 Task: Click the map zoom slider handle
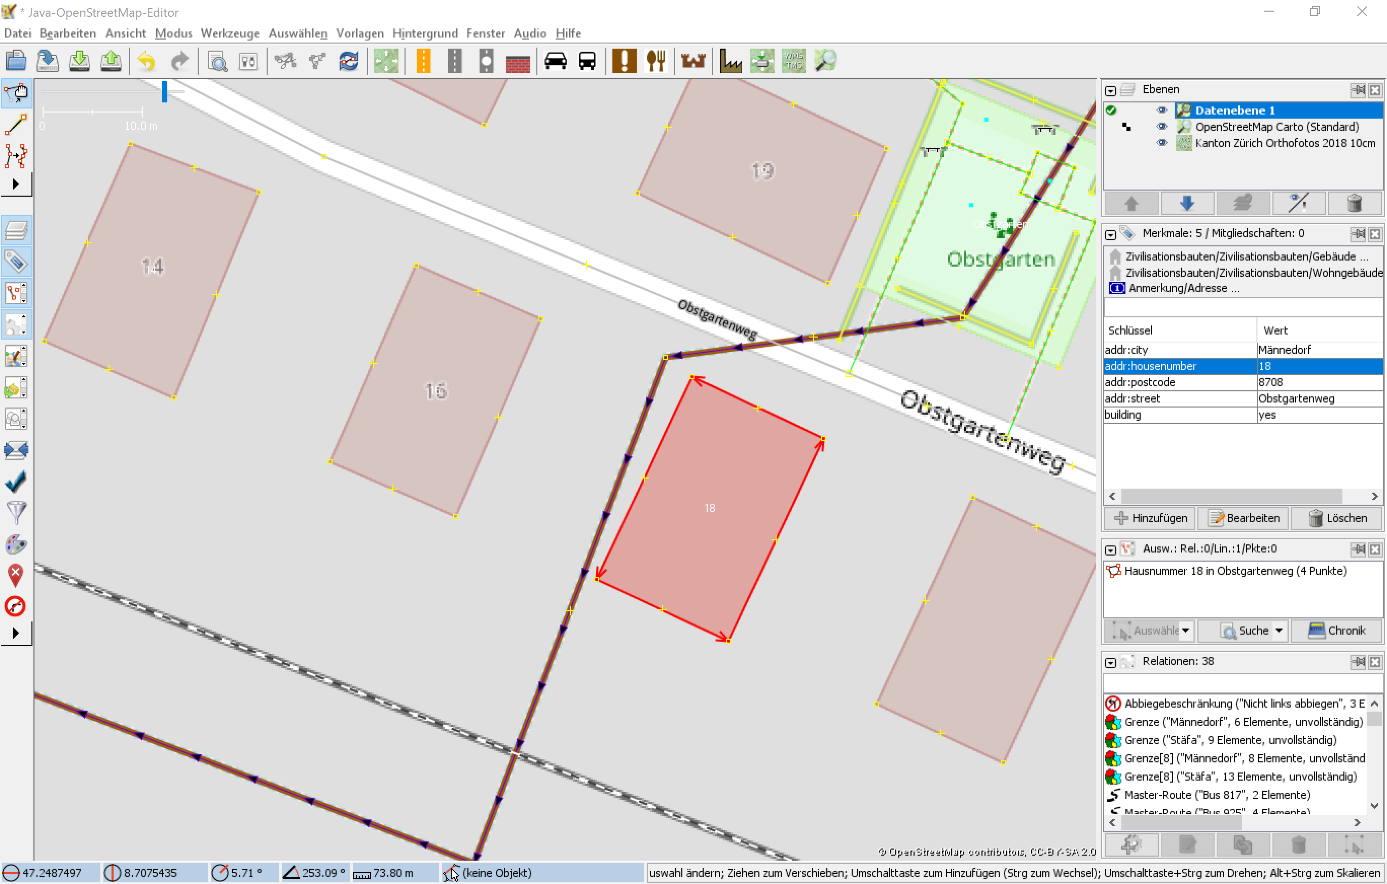[165, 92]
